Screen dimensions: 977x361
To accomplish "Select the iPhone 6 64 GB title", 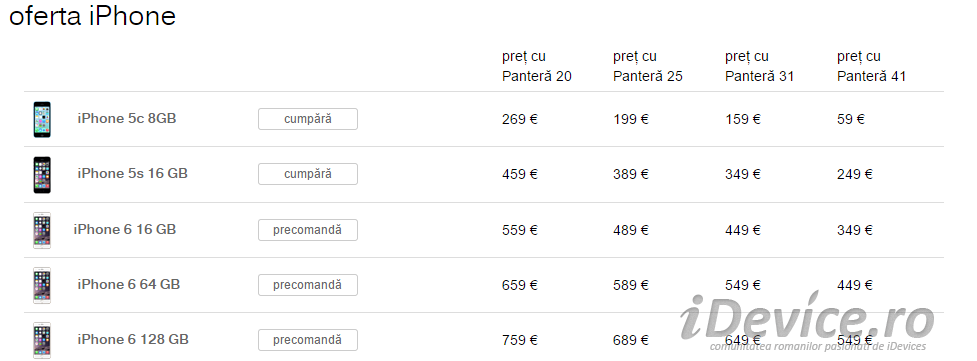I will point(128,284).
